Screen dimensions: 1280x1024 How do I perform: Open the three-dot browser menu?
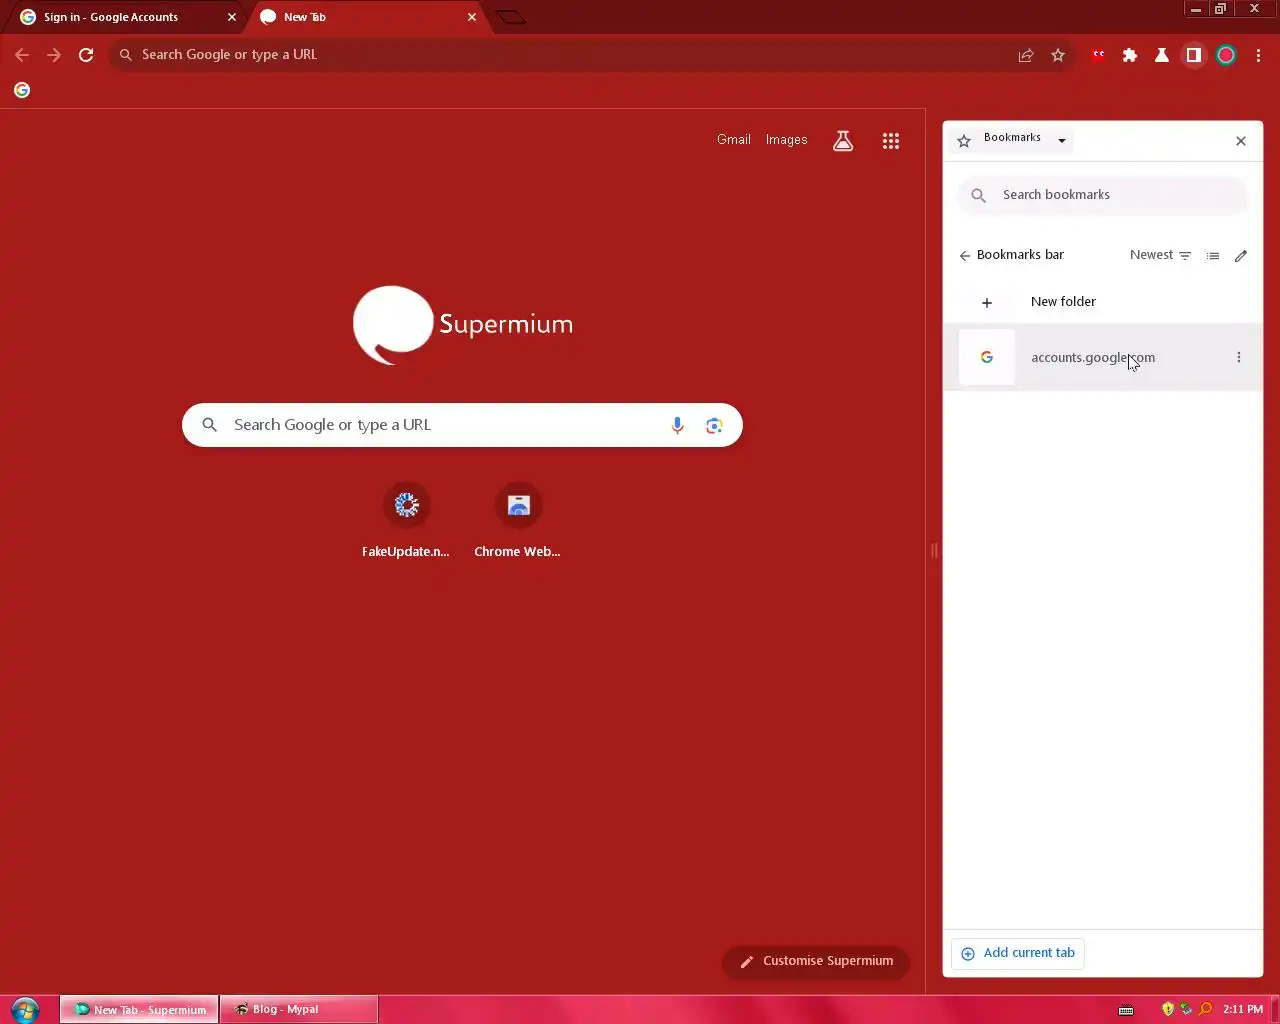(1258, 55)
